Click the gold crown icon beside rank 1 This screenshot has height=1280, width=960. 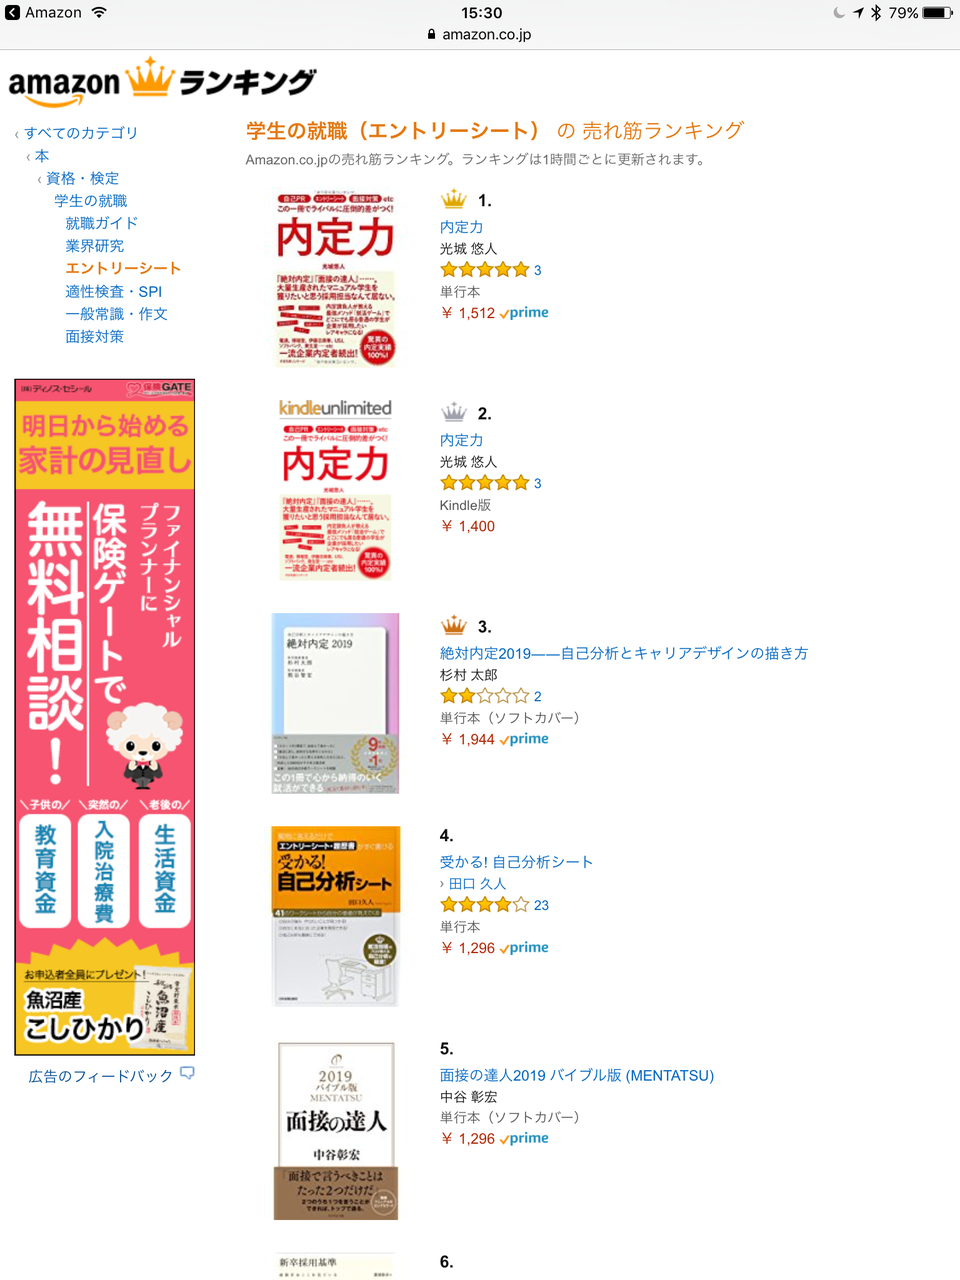(x=454, y=199)
